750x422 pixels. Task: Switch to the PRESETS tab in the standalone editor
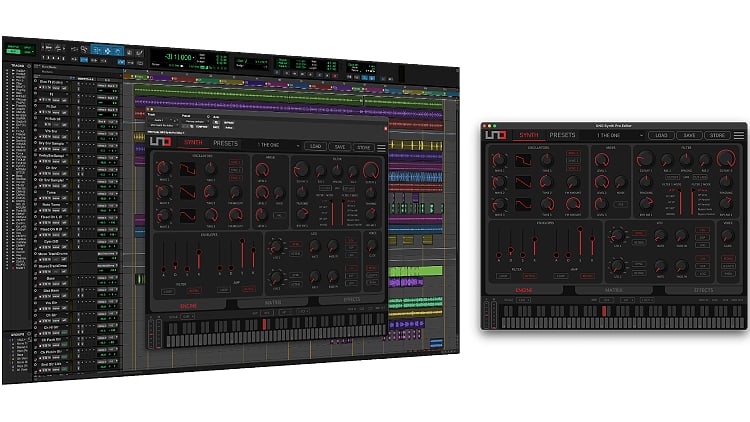click(x=562, y=135)
